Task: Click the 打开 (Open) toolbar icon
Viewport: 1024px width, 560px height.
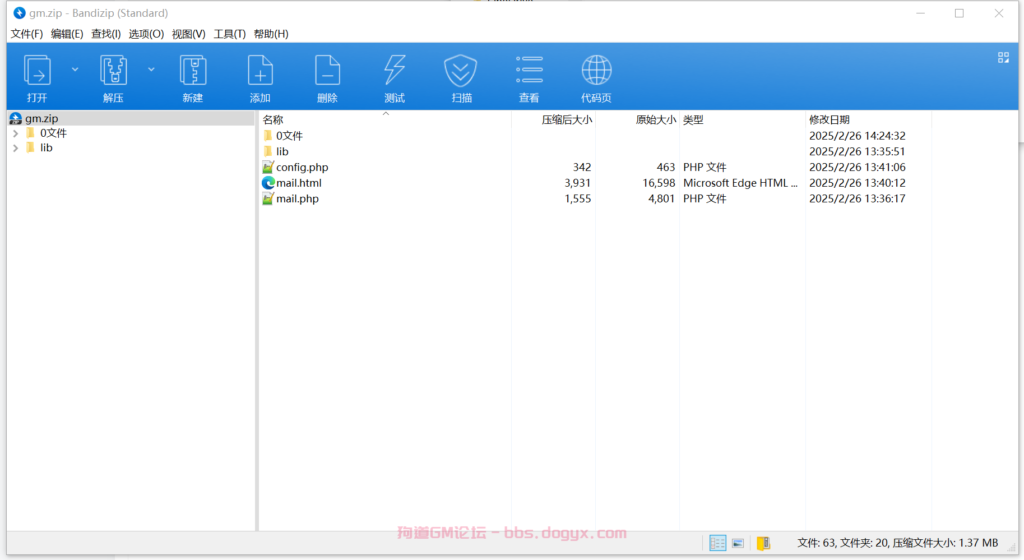Action: (37, 71)
